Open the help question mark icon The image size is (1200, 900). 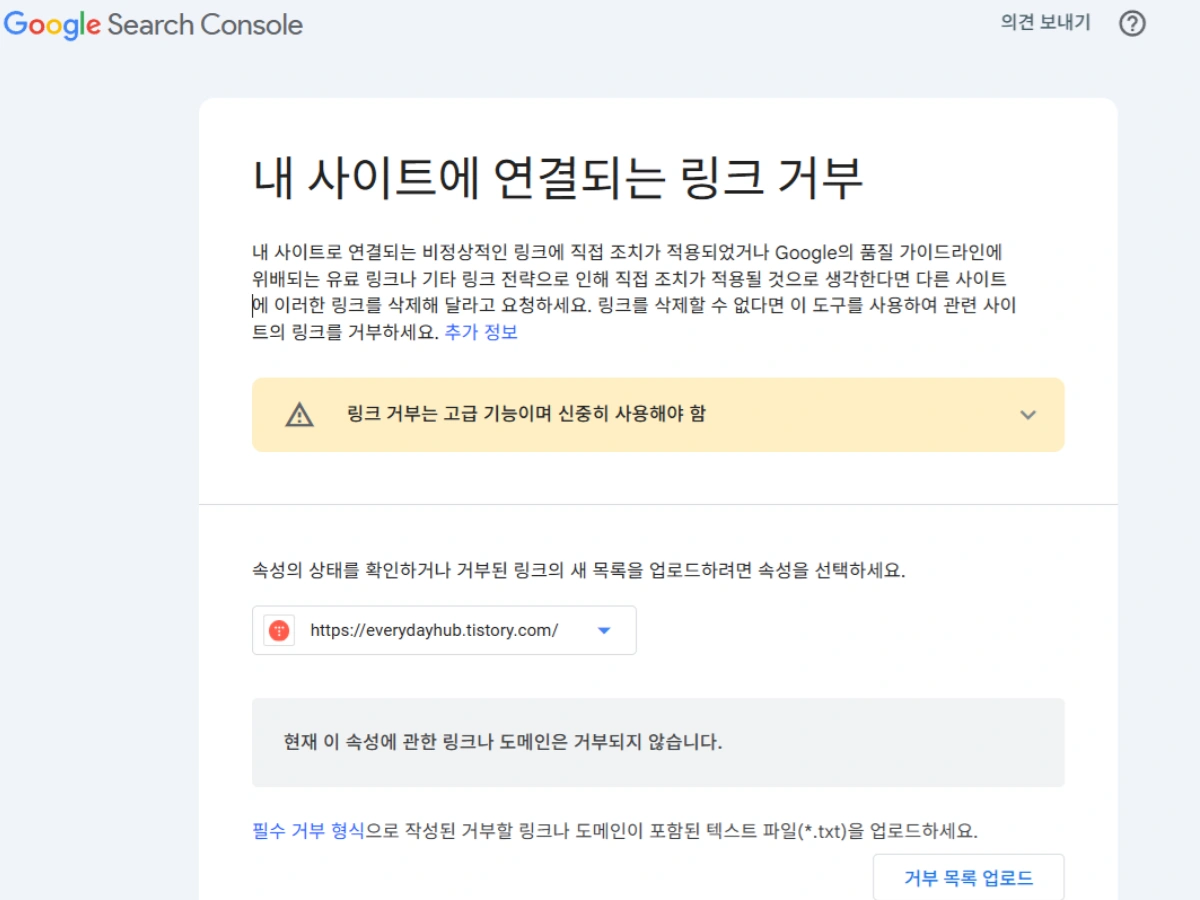(x=1131, y=24)
